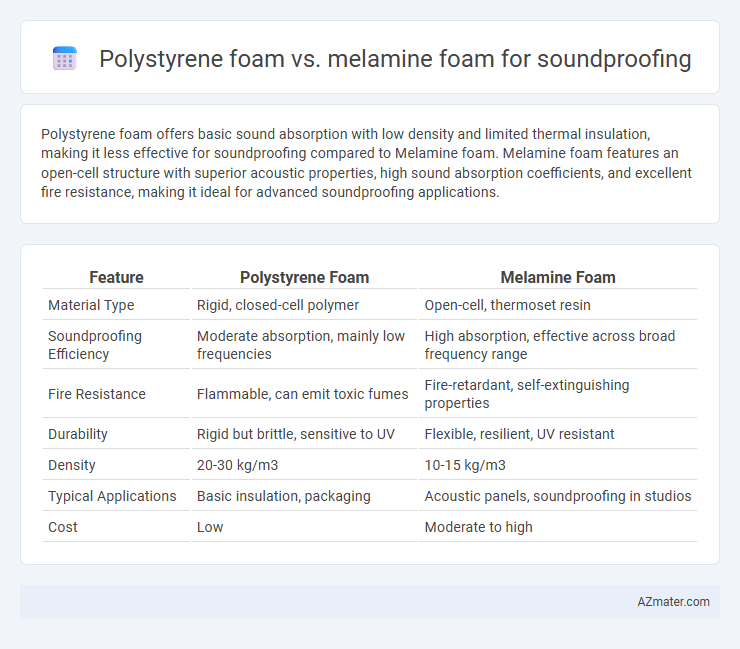Click the calendar icon beside the title
740x649 pixels.
point(65,58)
